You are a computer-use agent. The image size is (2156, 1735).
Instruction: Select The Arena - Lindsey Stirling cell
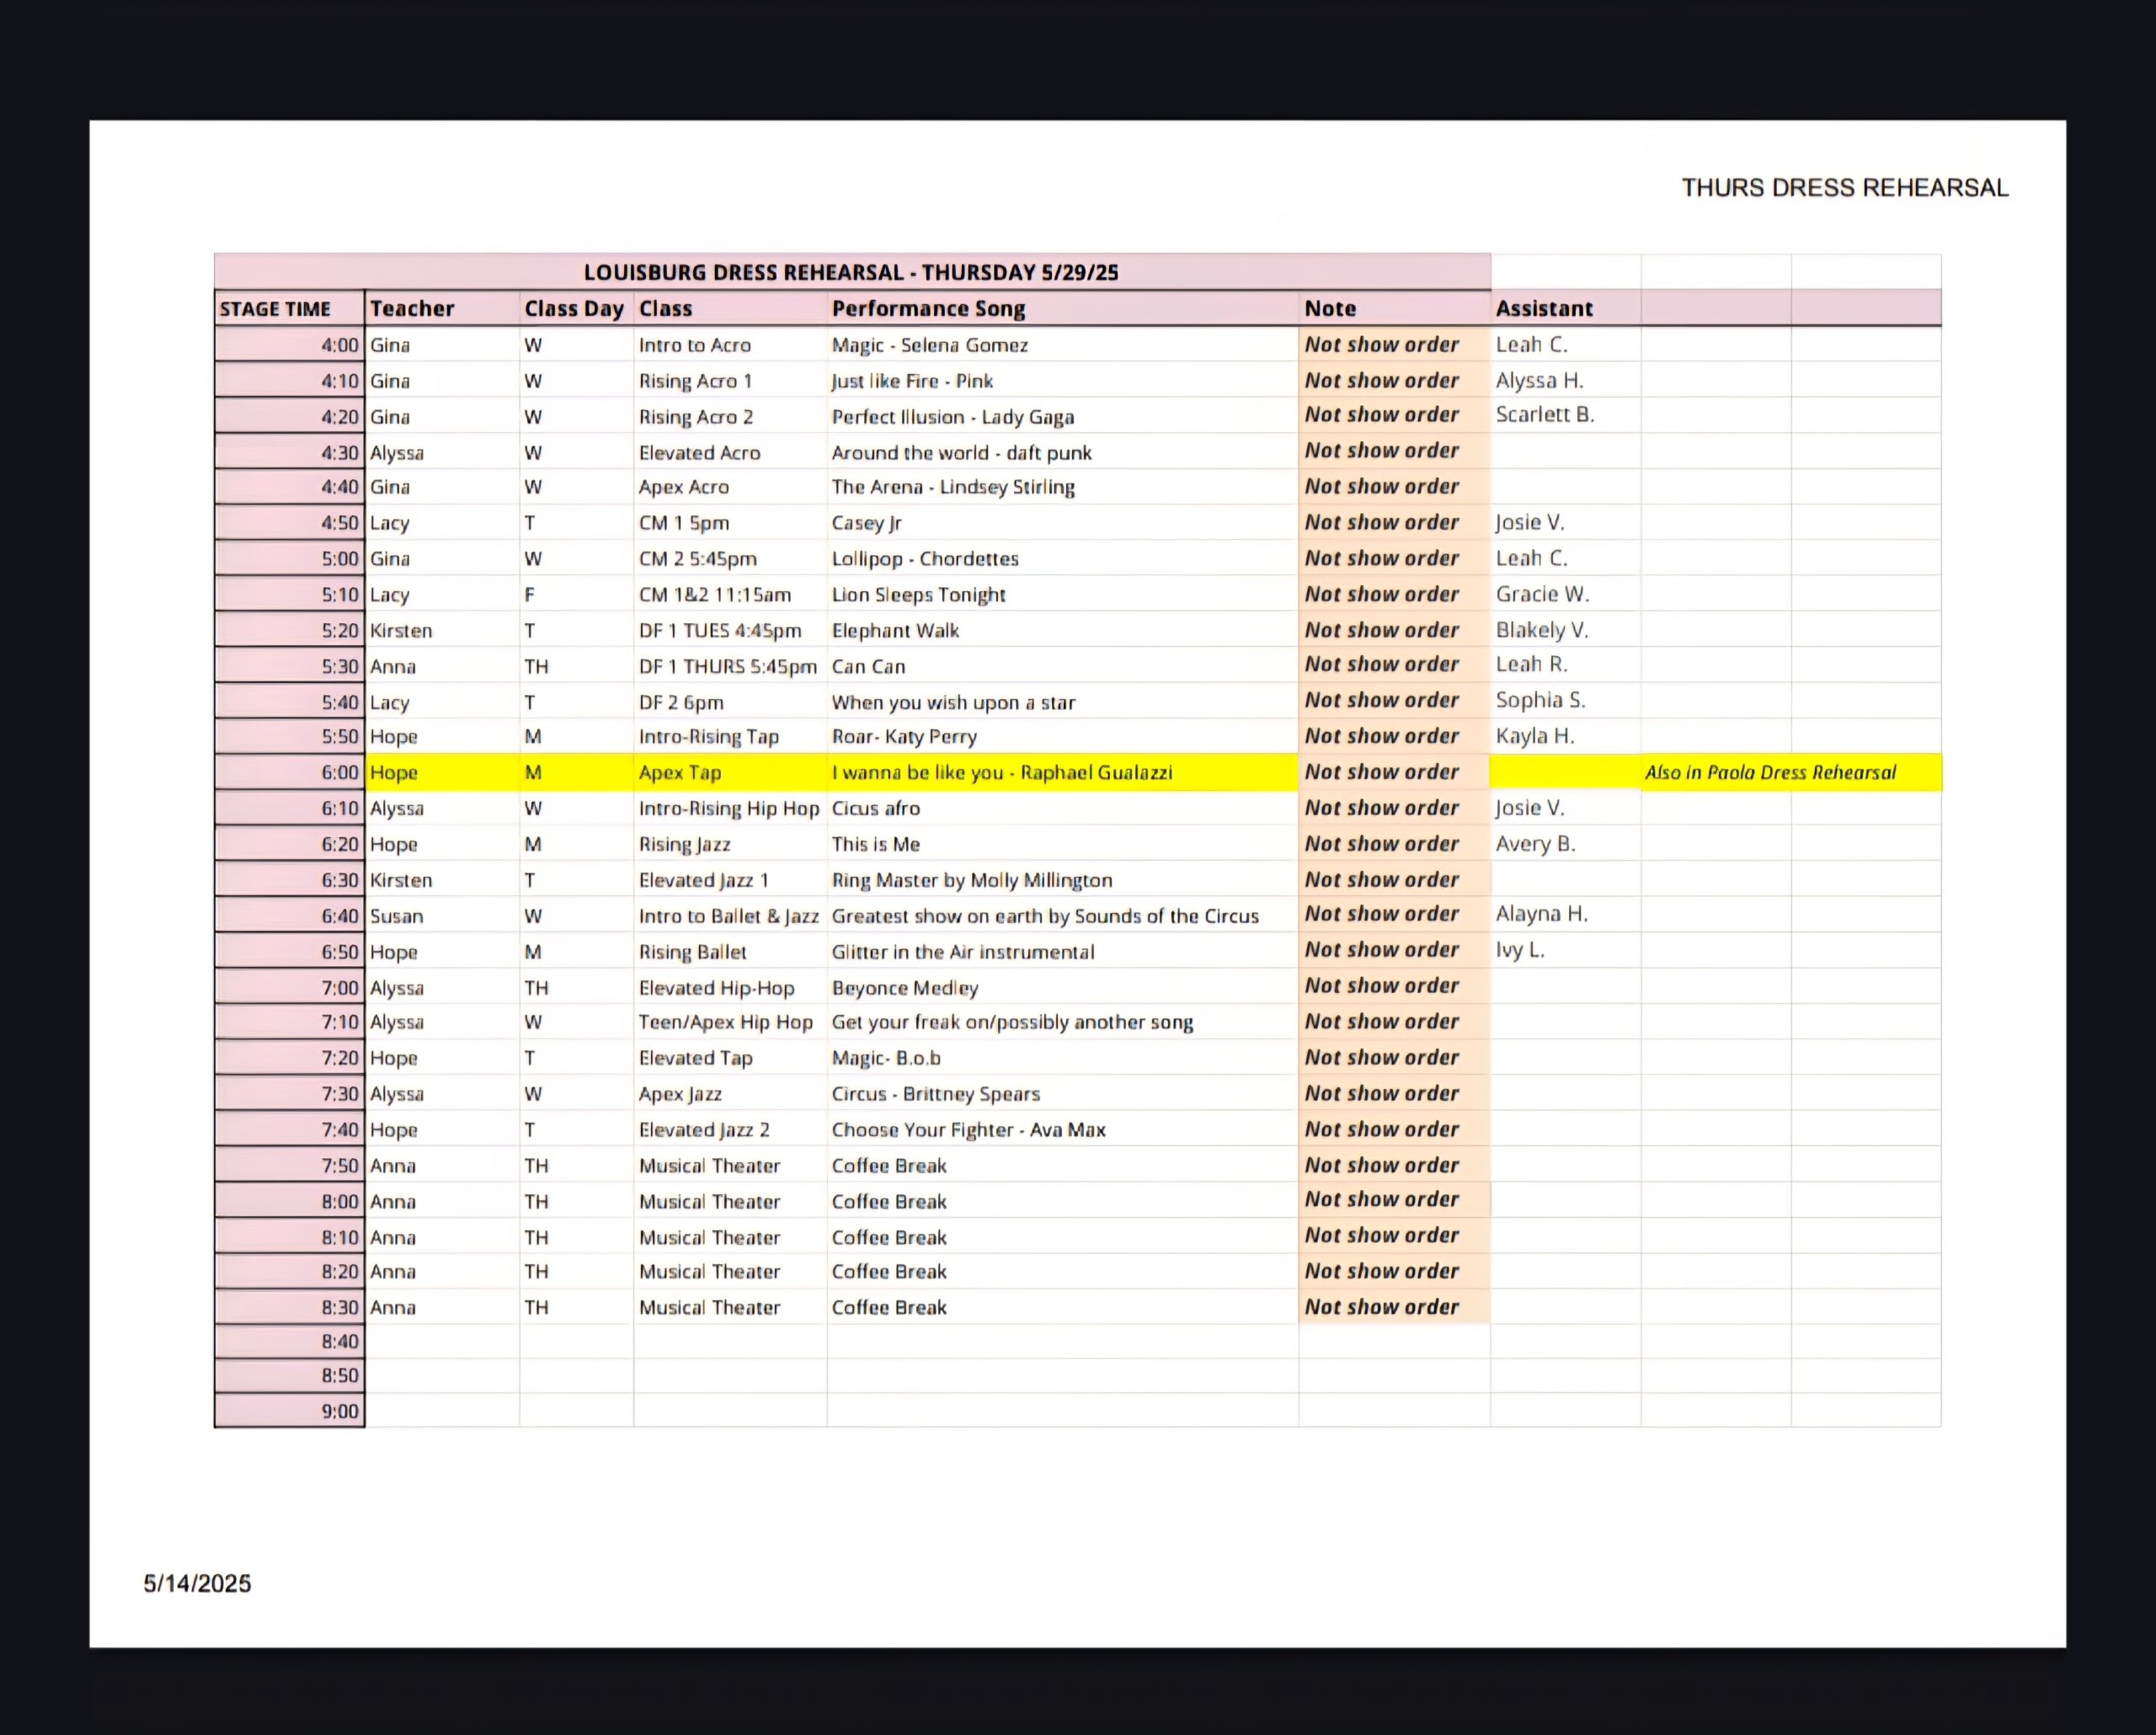tap(1062, 487)
